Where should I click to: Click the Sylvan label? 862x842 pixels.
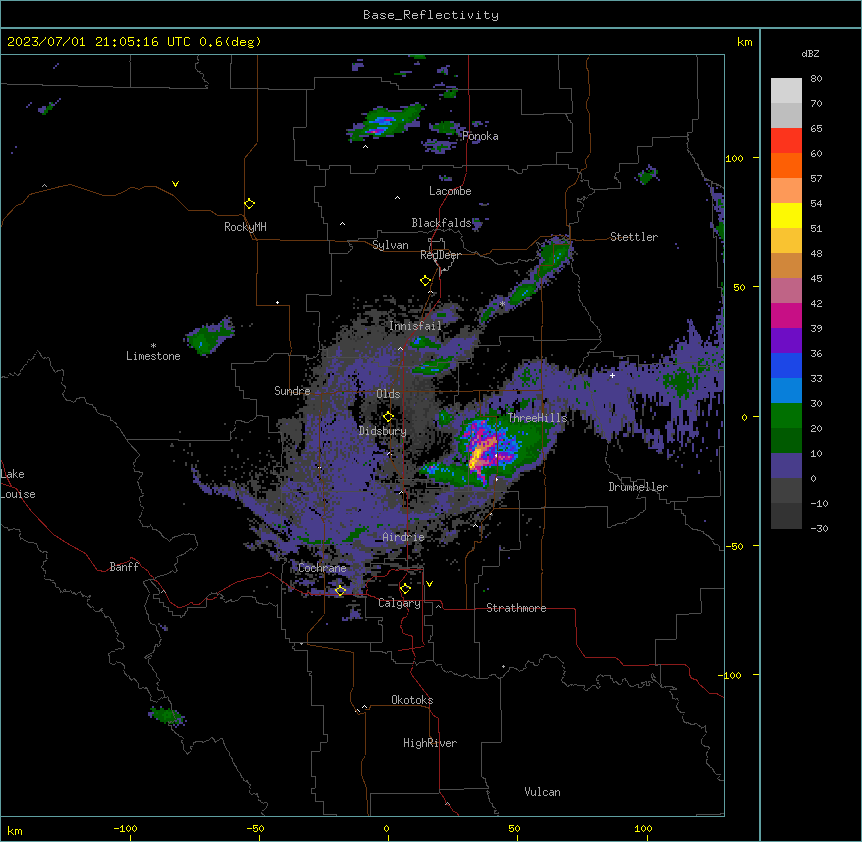click(x=390, y=245)
